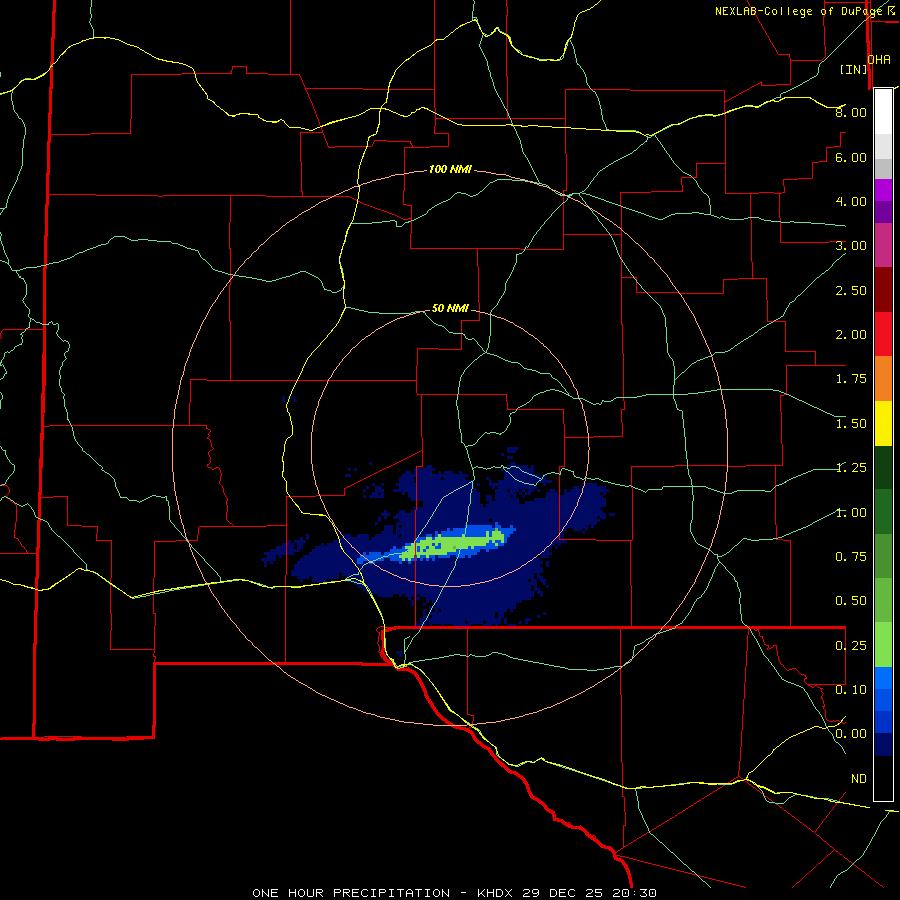Image resolution: width=900 pixels, height=900 pixels.
Task: Select the 0.50 legend value
Action: click(x=851, y=601)
